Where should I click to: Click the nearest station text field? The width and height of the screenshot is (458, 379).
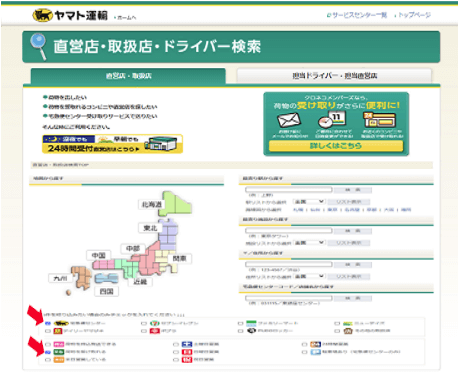pyautogui.click(x=289, y=190)
